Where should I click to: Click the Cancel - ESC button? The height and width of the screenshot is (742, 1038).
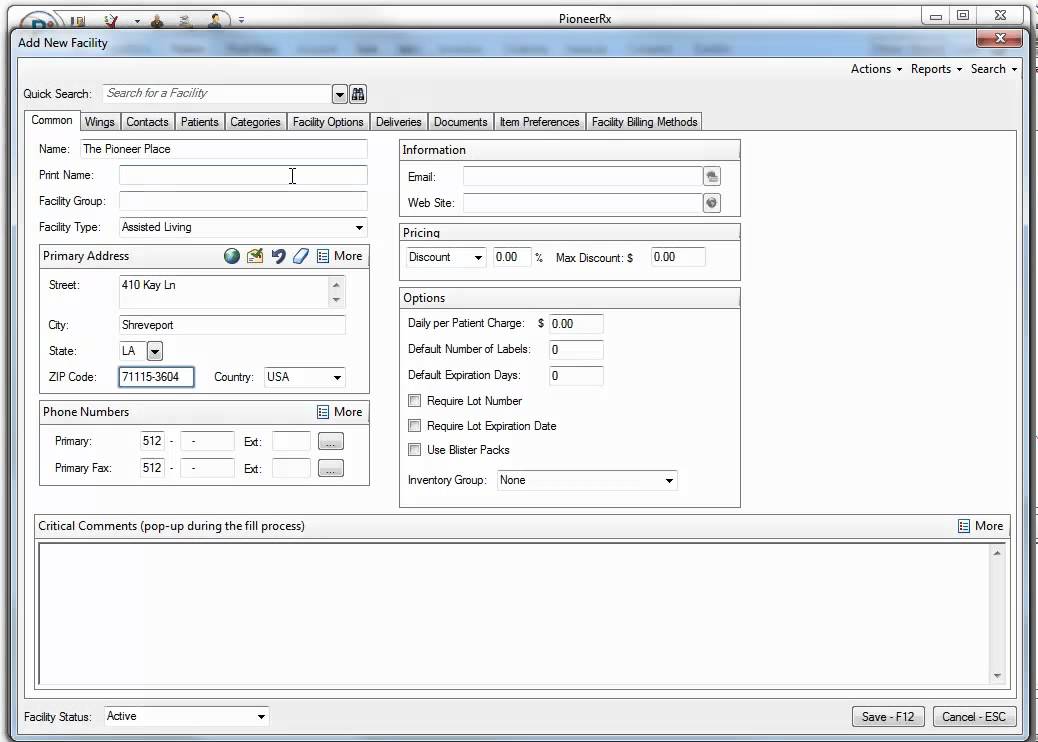click(x=974, y=716)
